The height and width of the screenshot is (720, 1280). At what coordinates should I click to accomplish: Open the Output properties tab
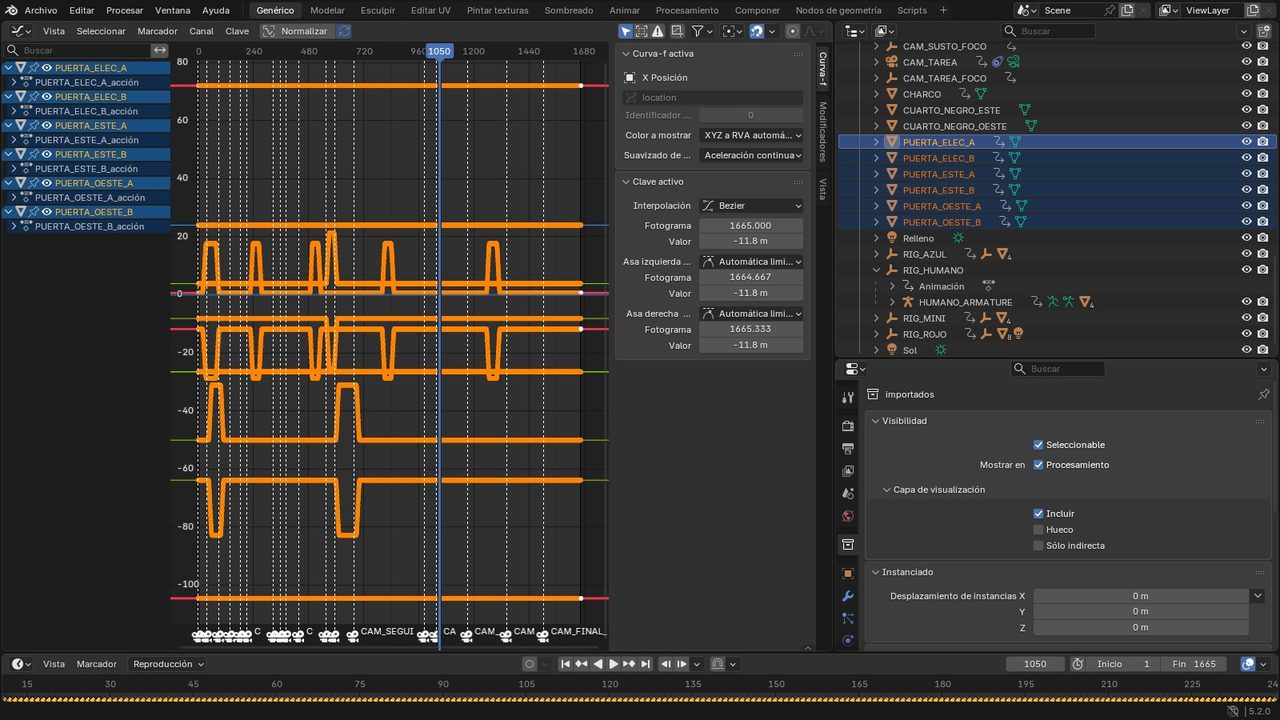coord(848,448)
